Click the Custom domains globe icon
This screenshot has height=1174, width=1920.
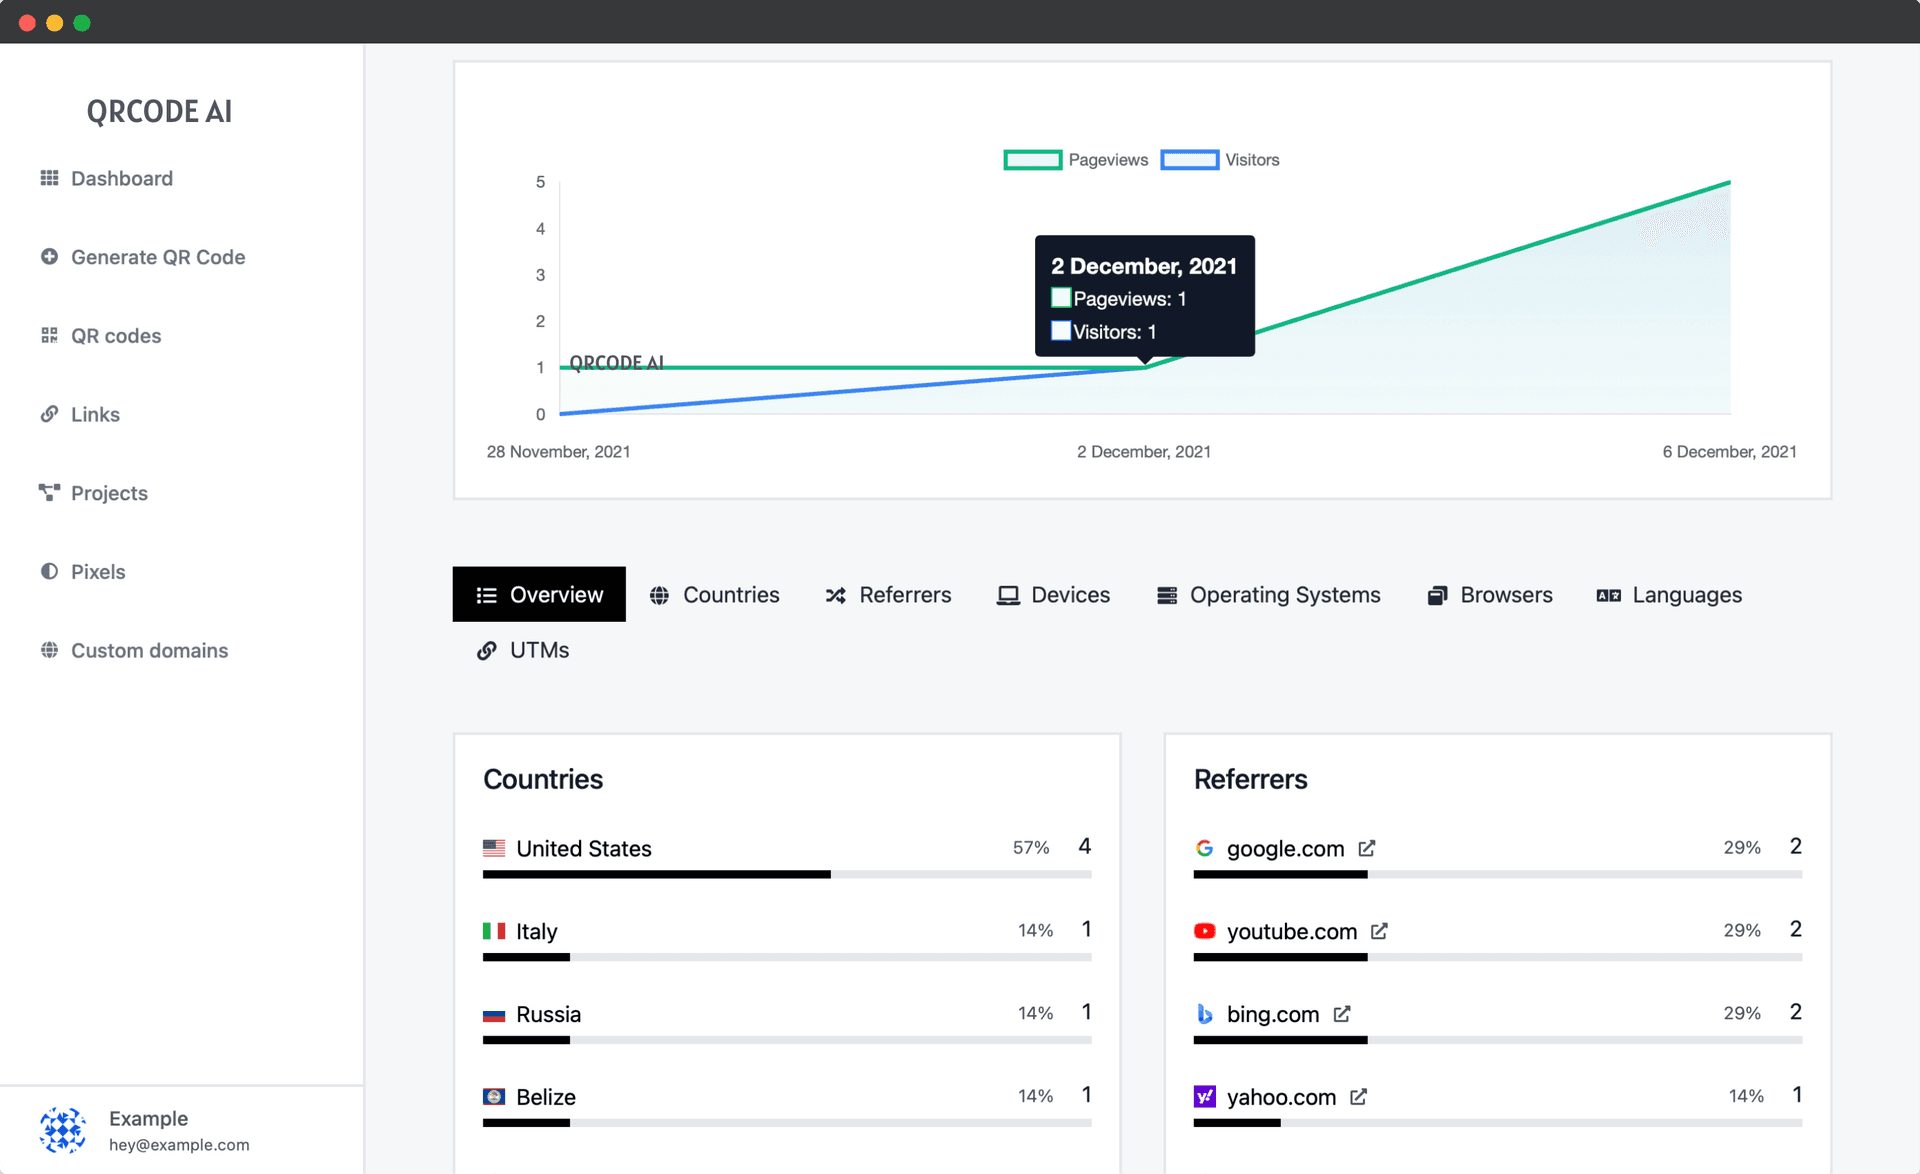[49, 650]
